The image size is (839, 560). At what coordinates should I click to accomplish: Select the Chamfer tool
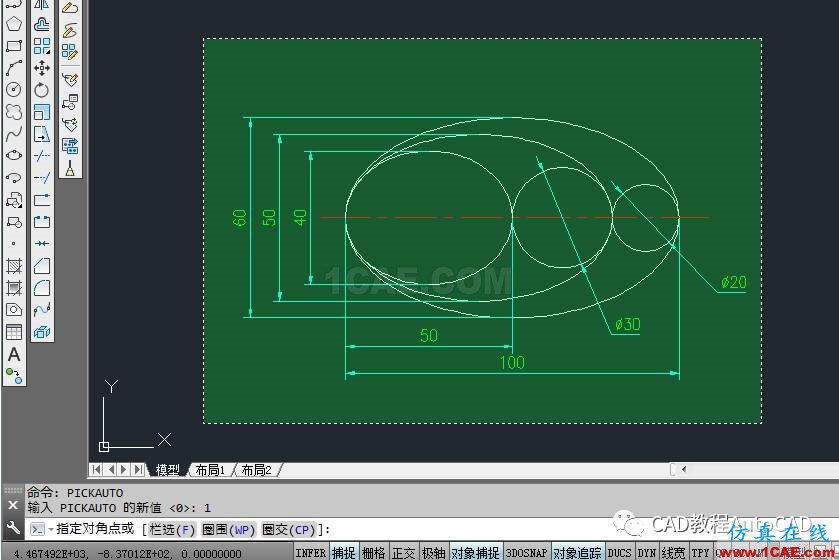click(x=42, y=266)
